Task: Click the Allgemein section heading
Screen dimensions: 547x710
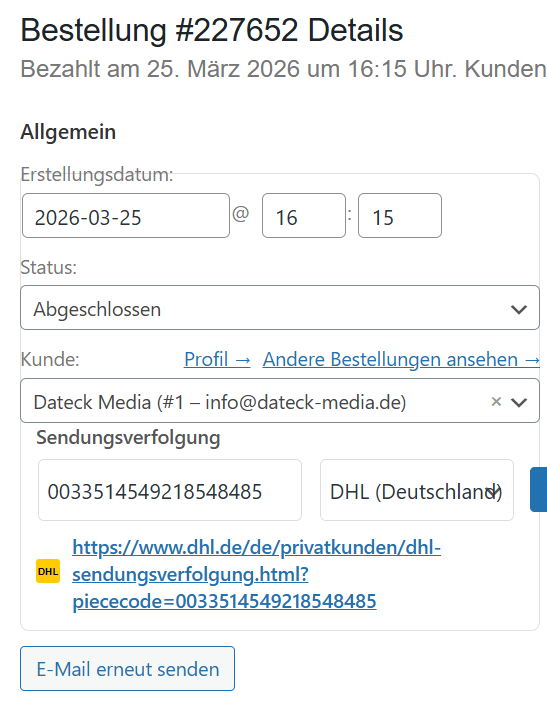Action: pyautogui.click(x=68, y=132)
